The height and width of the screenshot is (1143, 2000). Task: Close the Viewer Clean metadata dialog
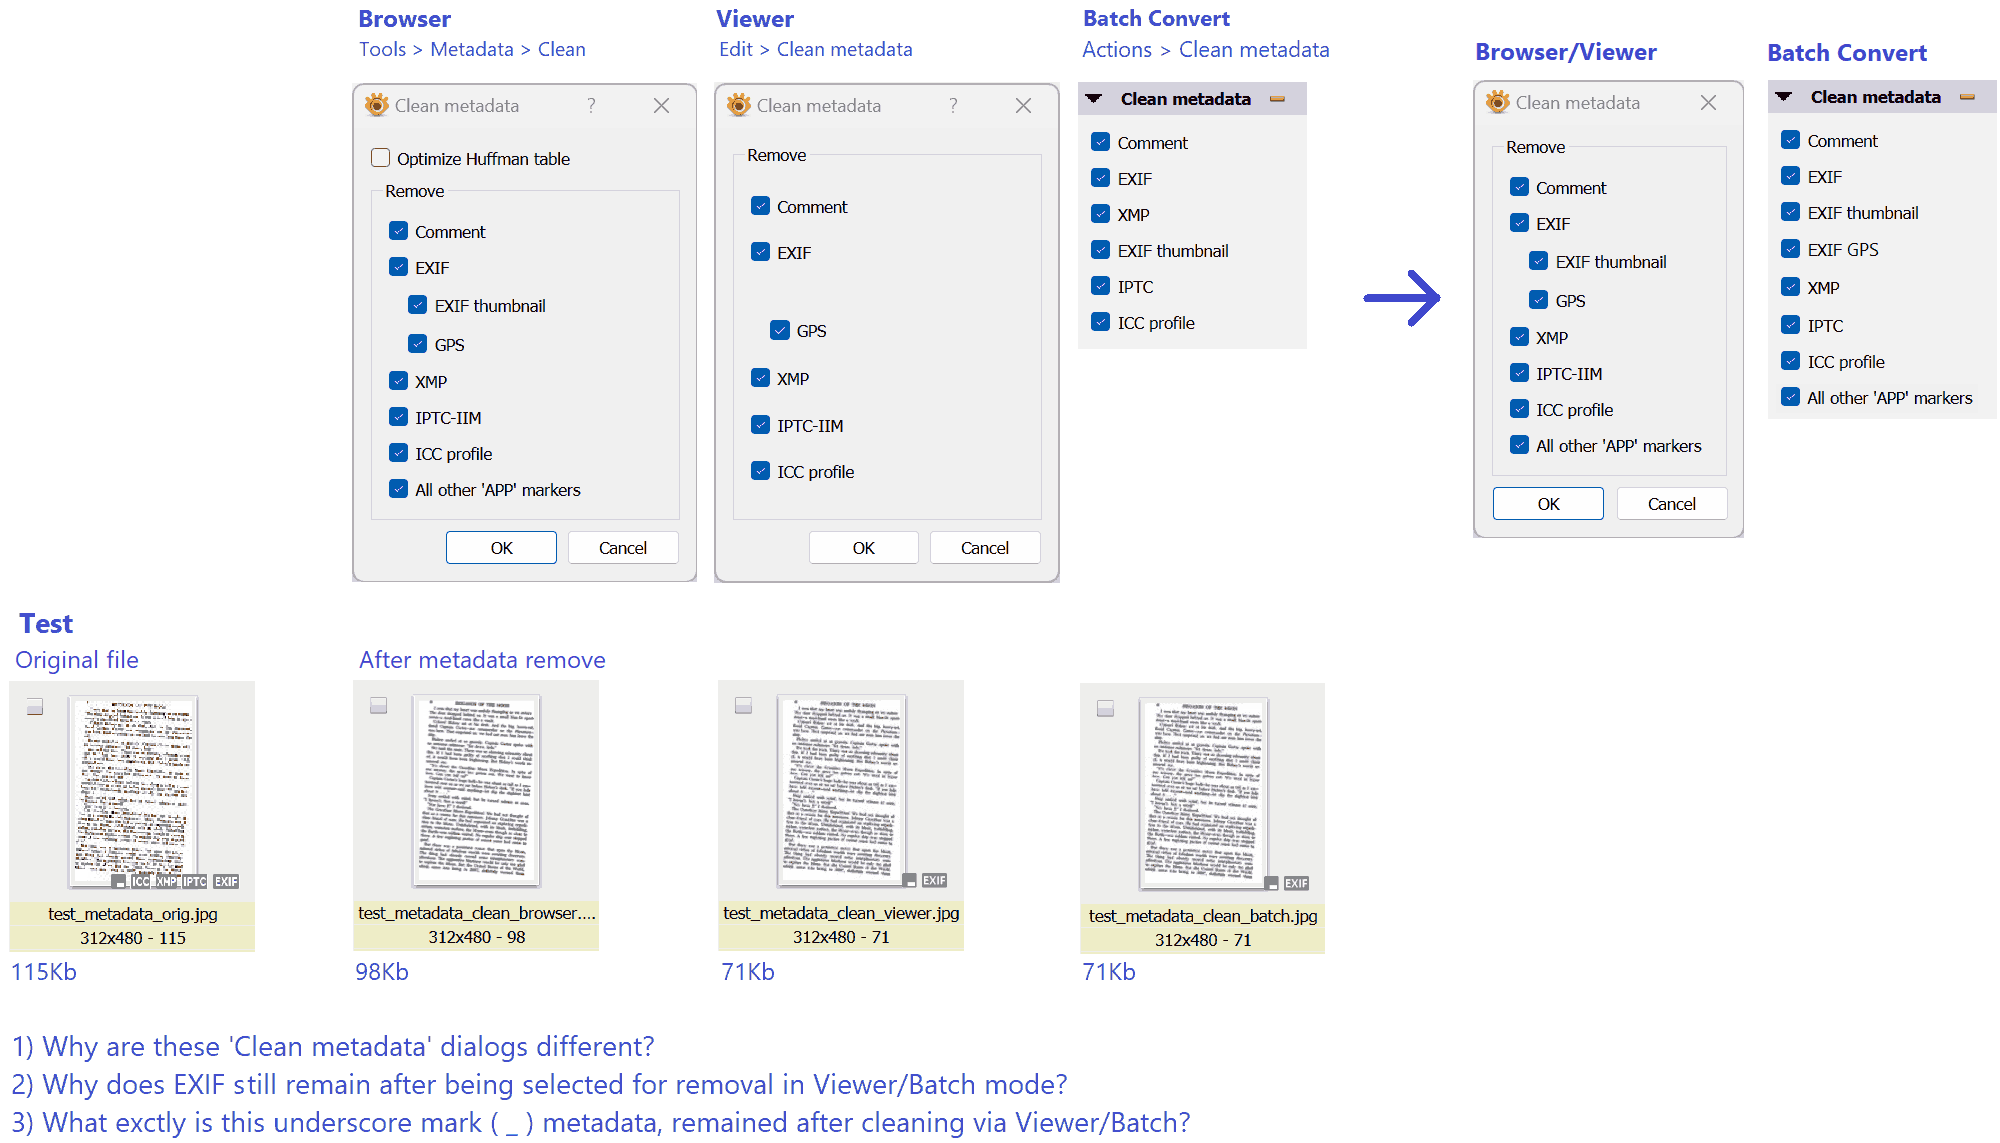click(1023, 105)
